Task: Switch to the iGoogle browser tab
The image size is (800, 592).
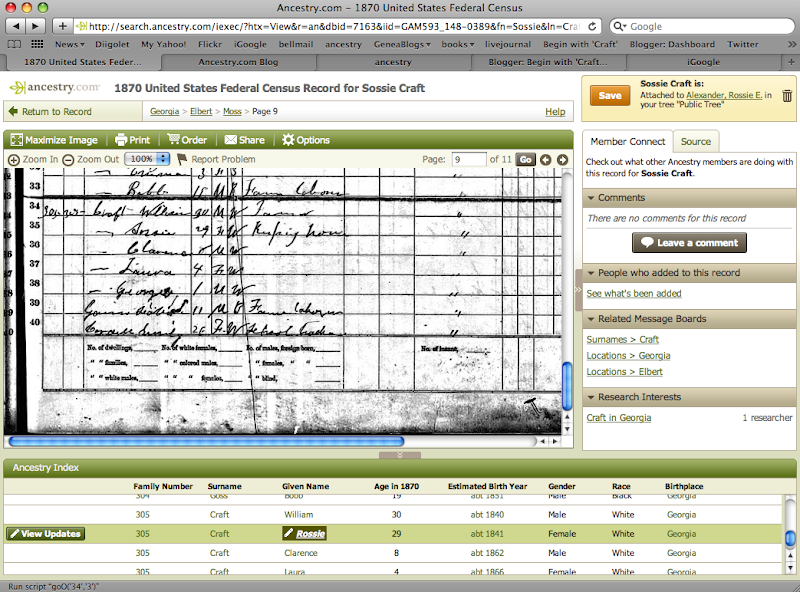Action: (703, 62)
